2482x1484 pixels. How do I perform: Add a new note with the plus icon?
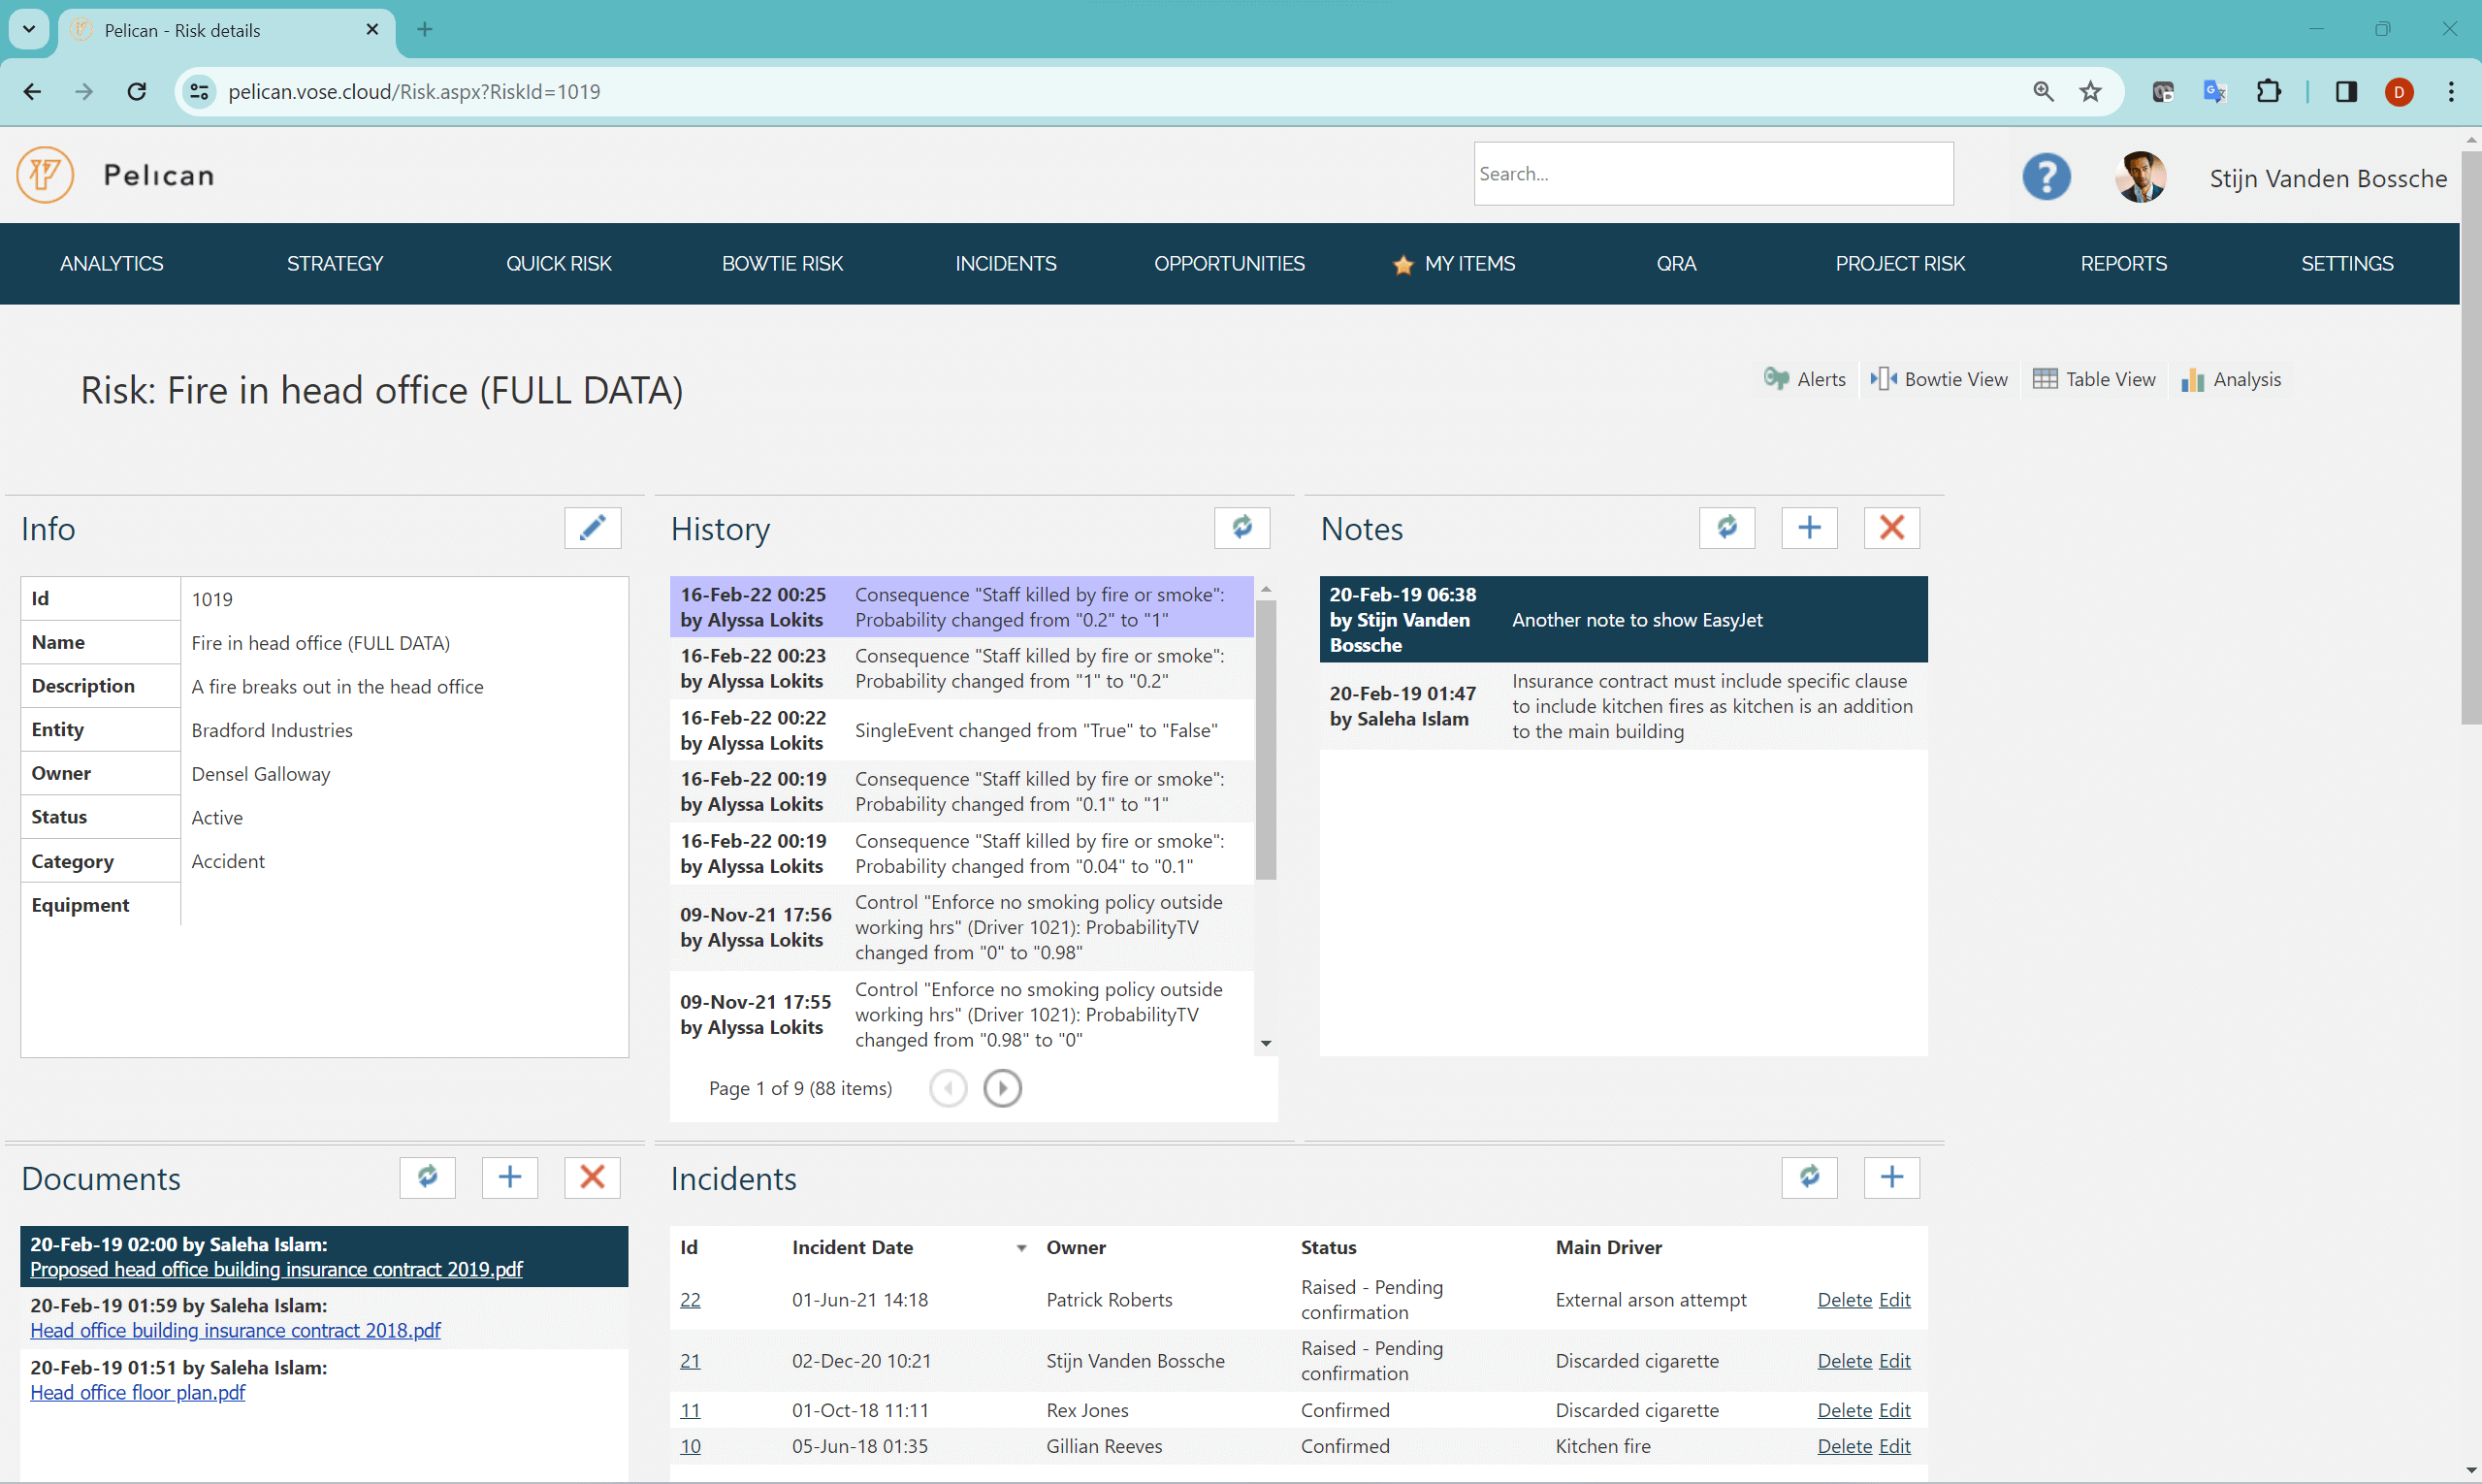[1809, 528]
